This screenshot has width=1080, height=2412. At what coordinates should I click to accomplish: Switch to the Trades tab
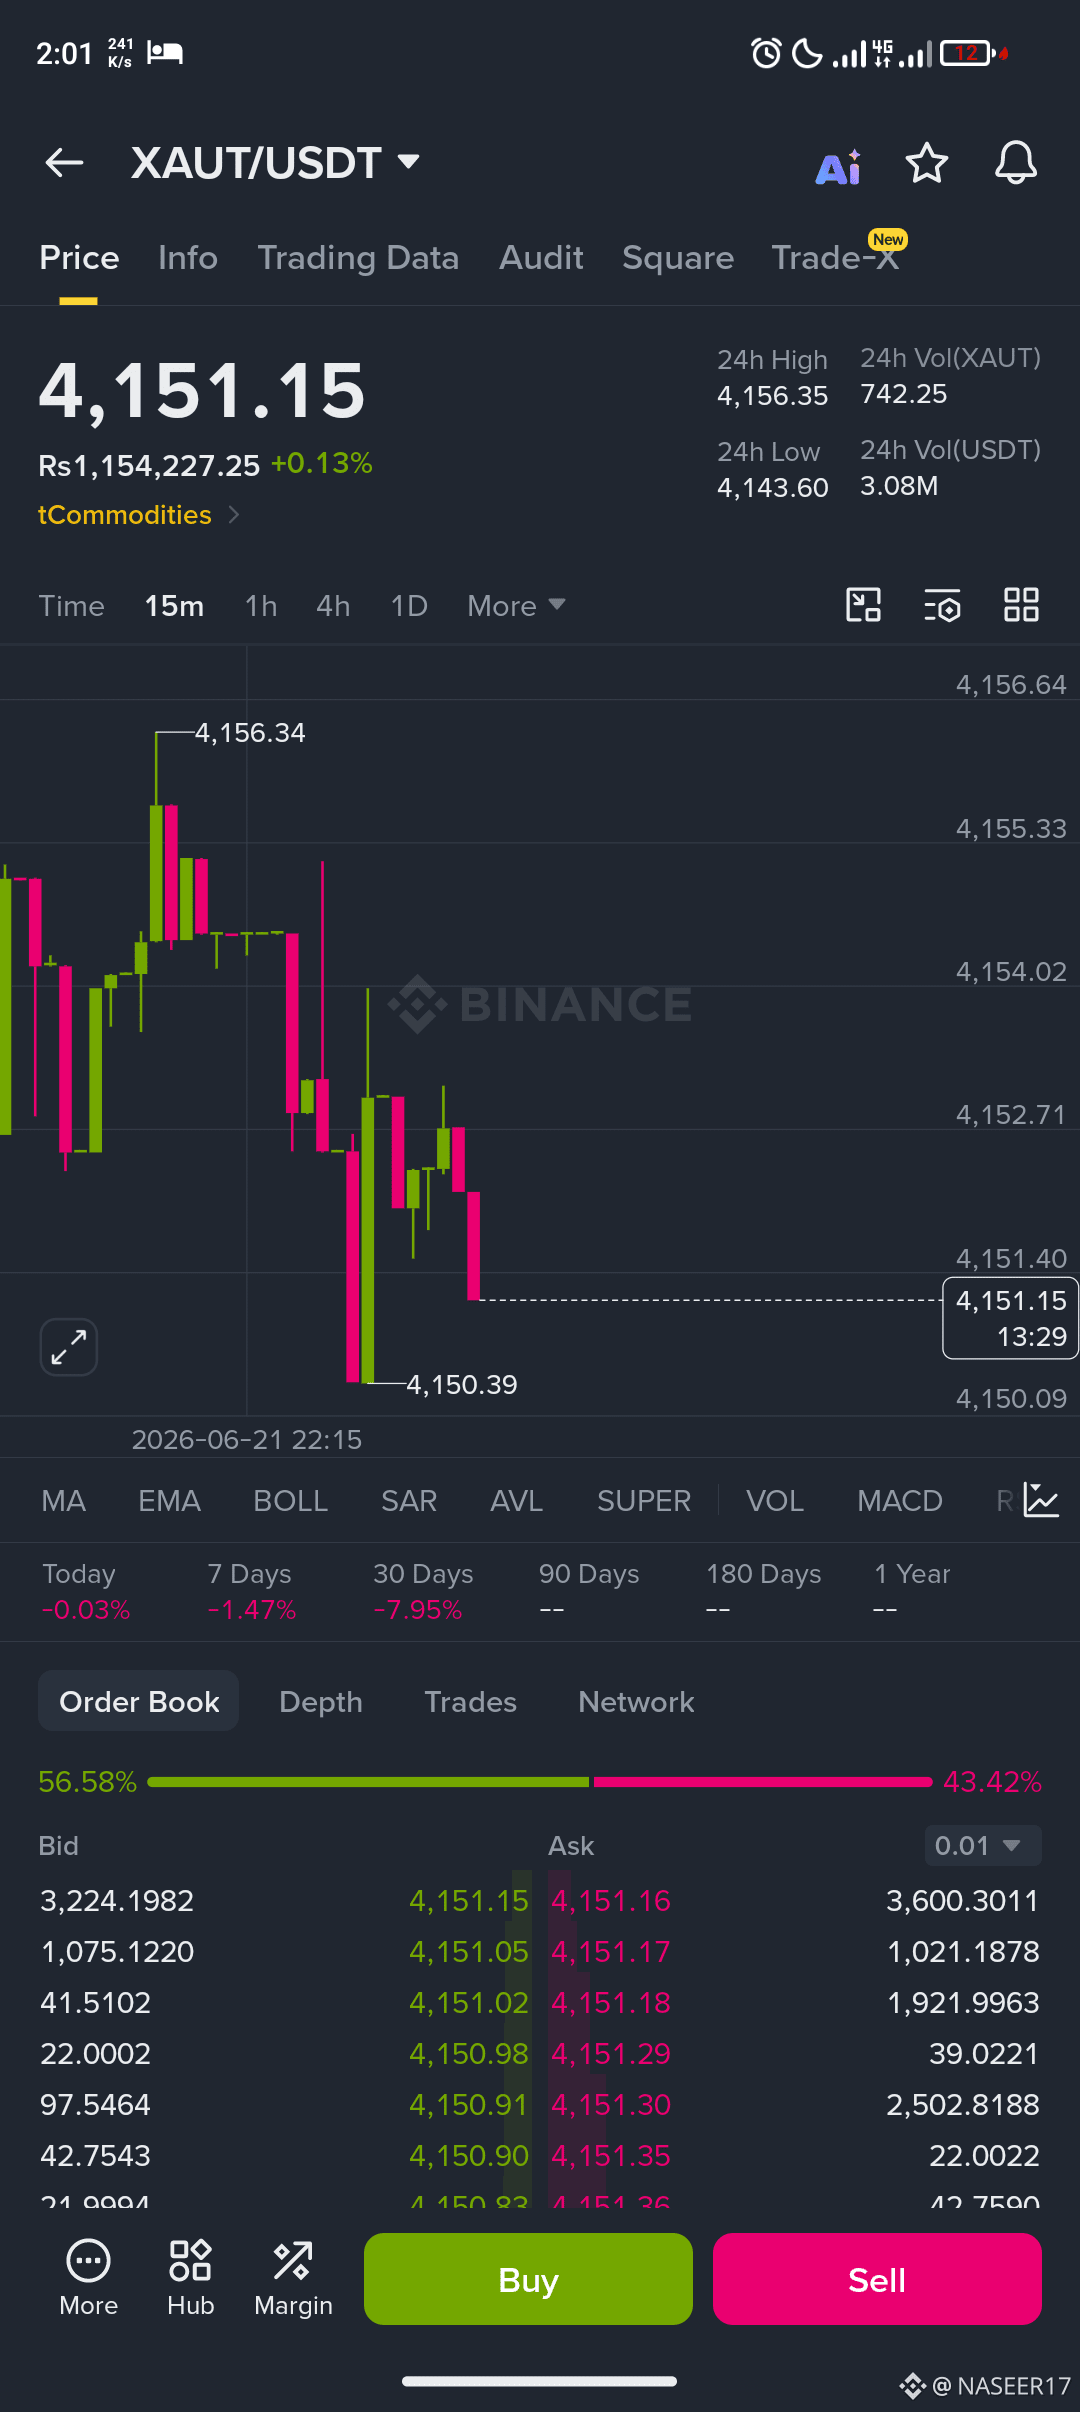tap(470, 1702)
